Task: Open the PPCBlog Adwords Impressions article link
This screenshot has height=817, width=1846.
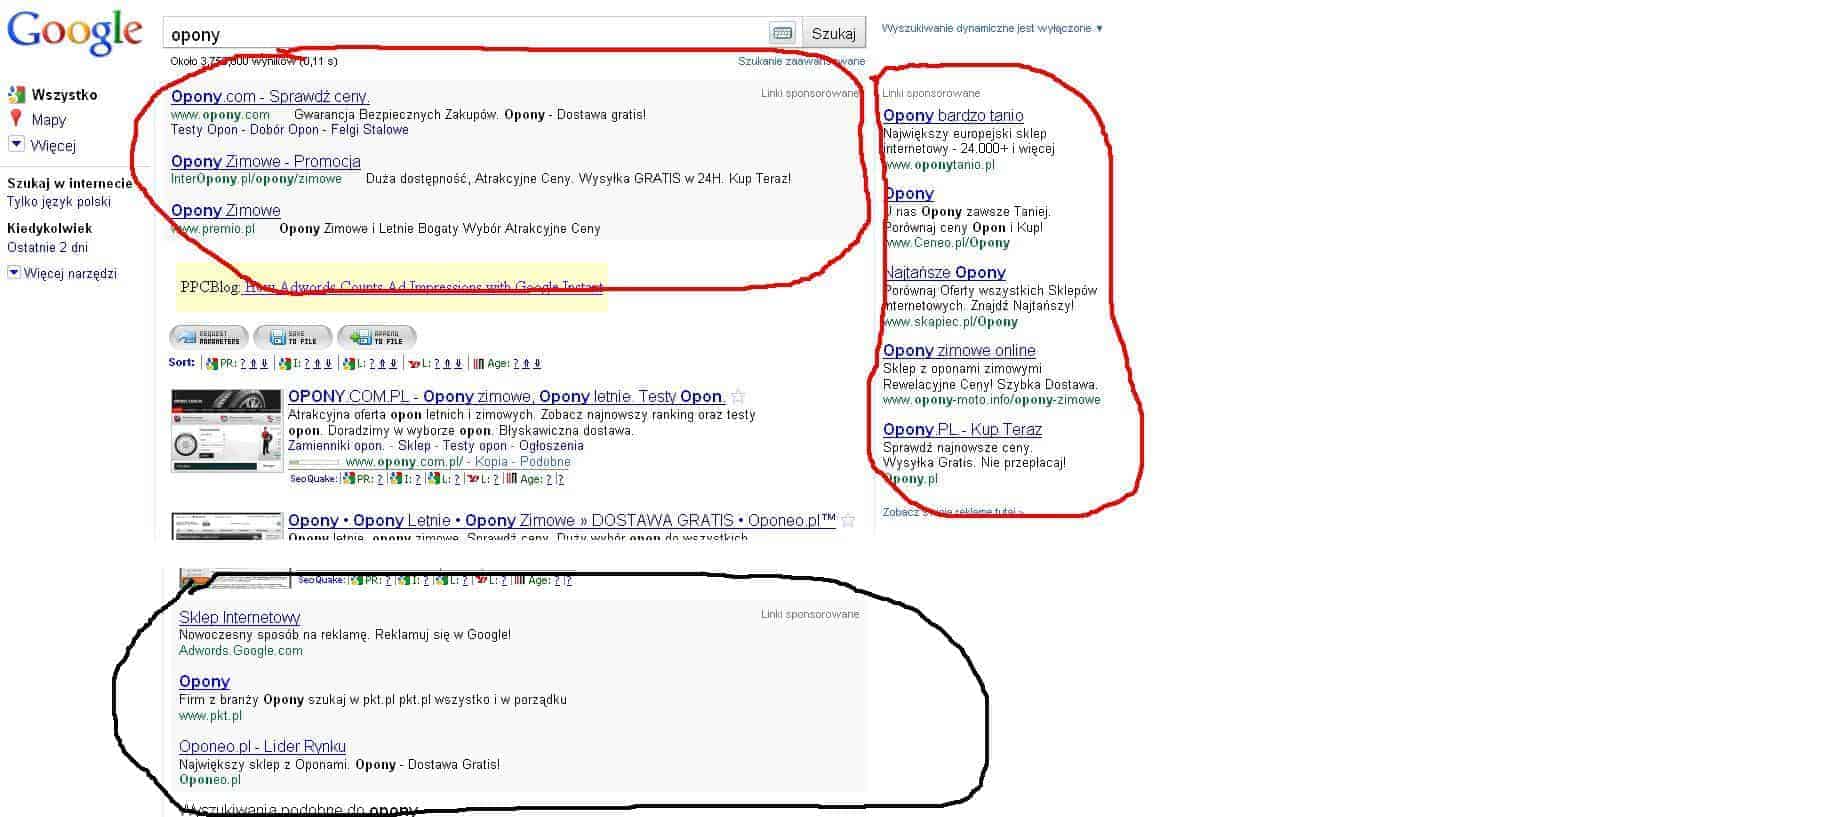Action: point(424,287)
